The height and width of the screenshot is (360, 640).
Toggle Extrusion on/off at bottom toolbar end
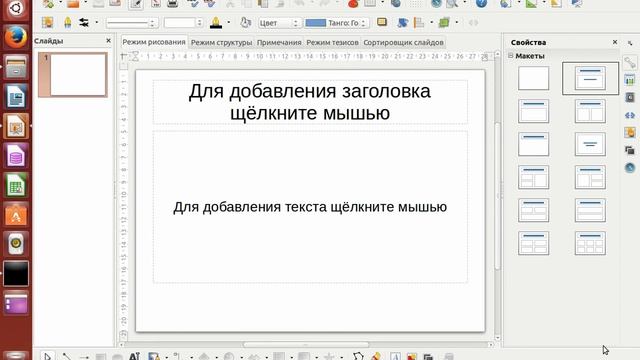(x=449, y=357)
